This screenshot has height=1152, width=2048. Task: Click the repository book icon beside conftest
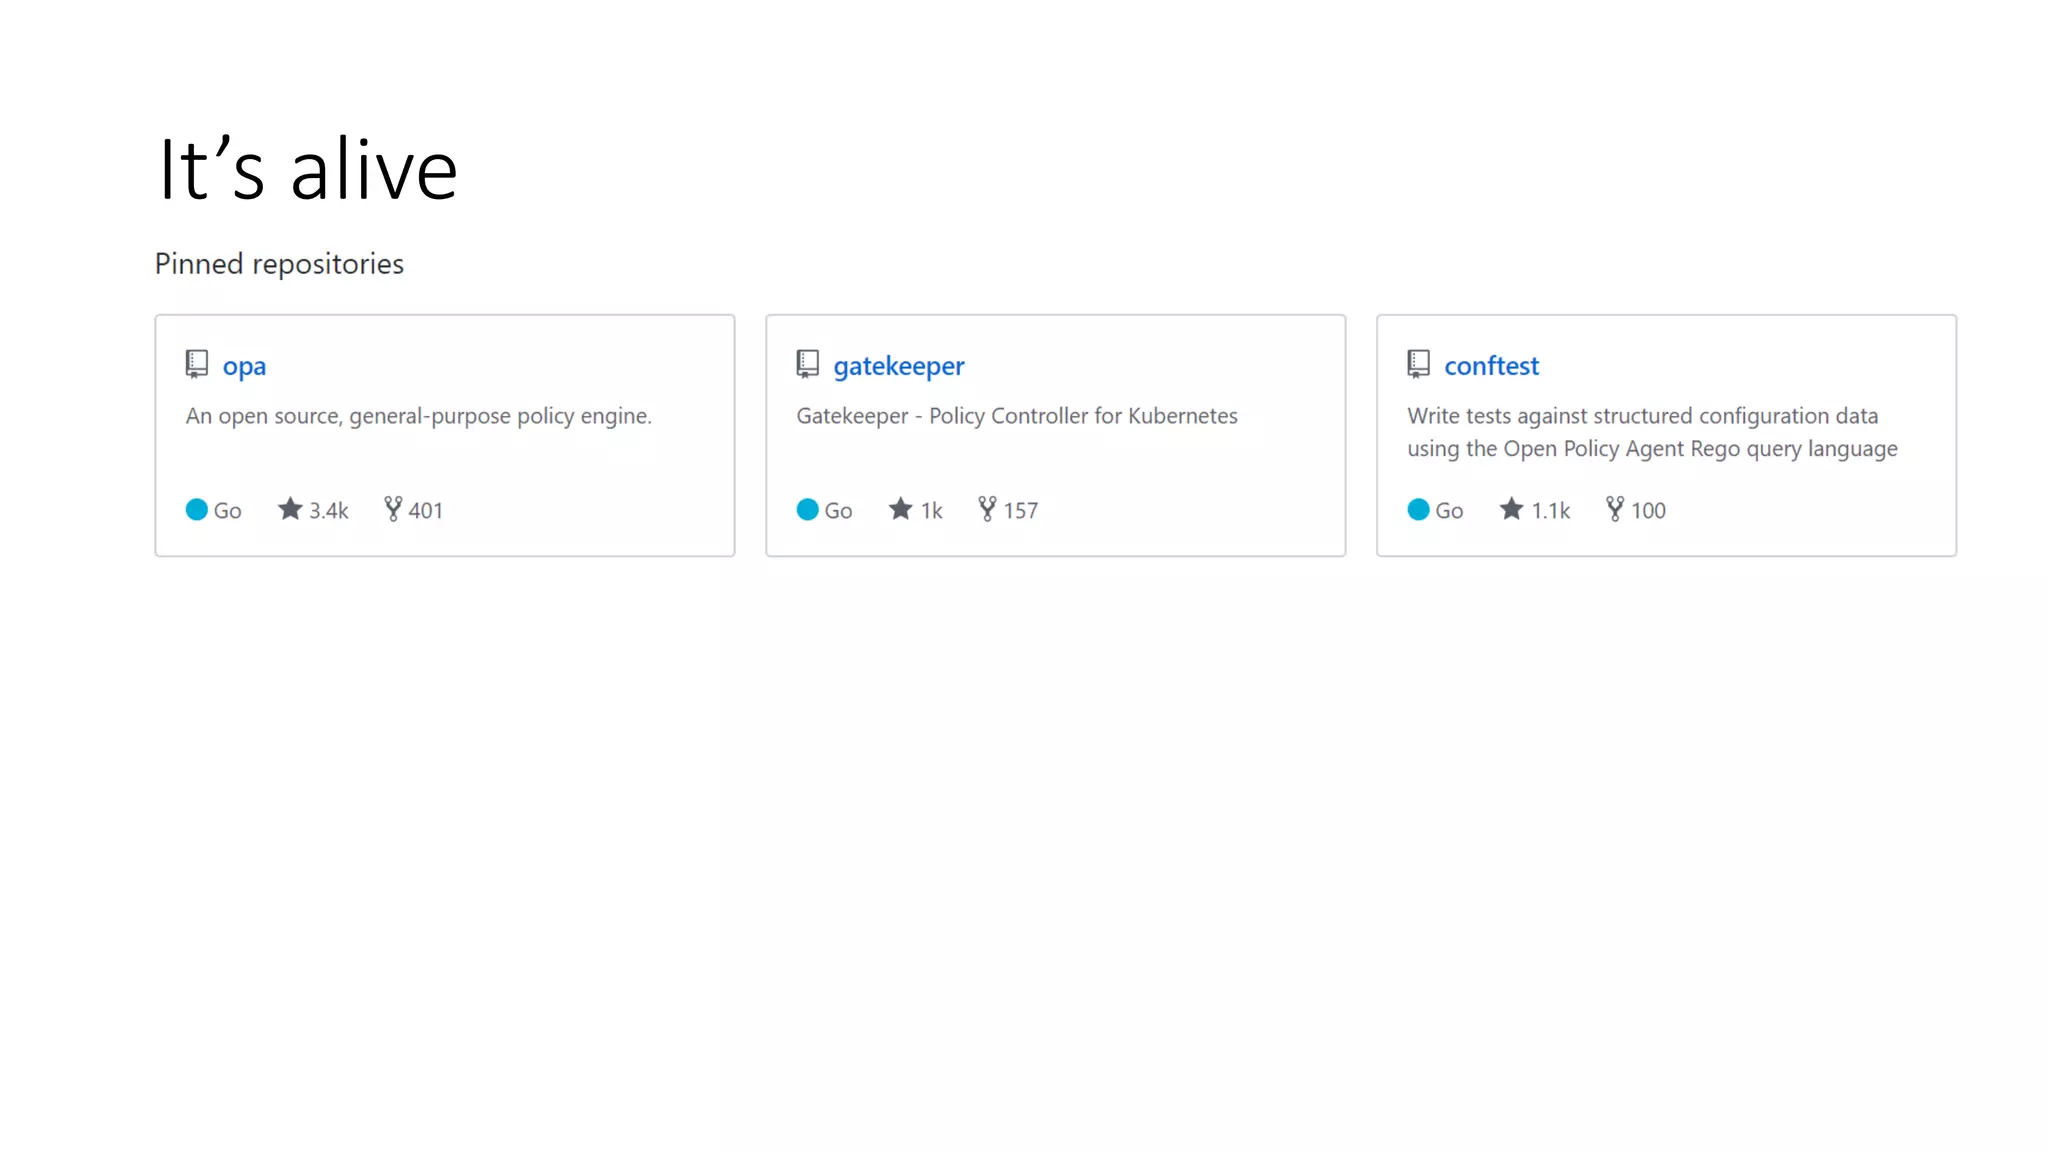pos(1419,364)
